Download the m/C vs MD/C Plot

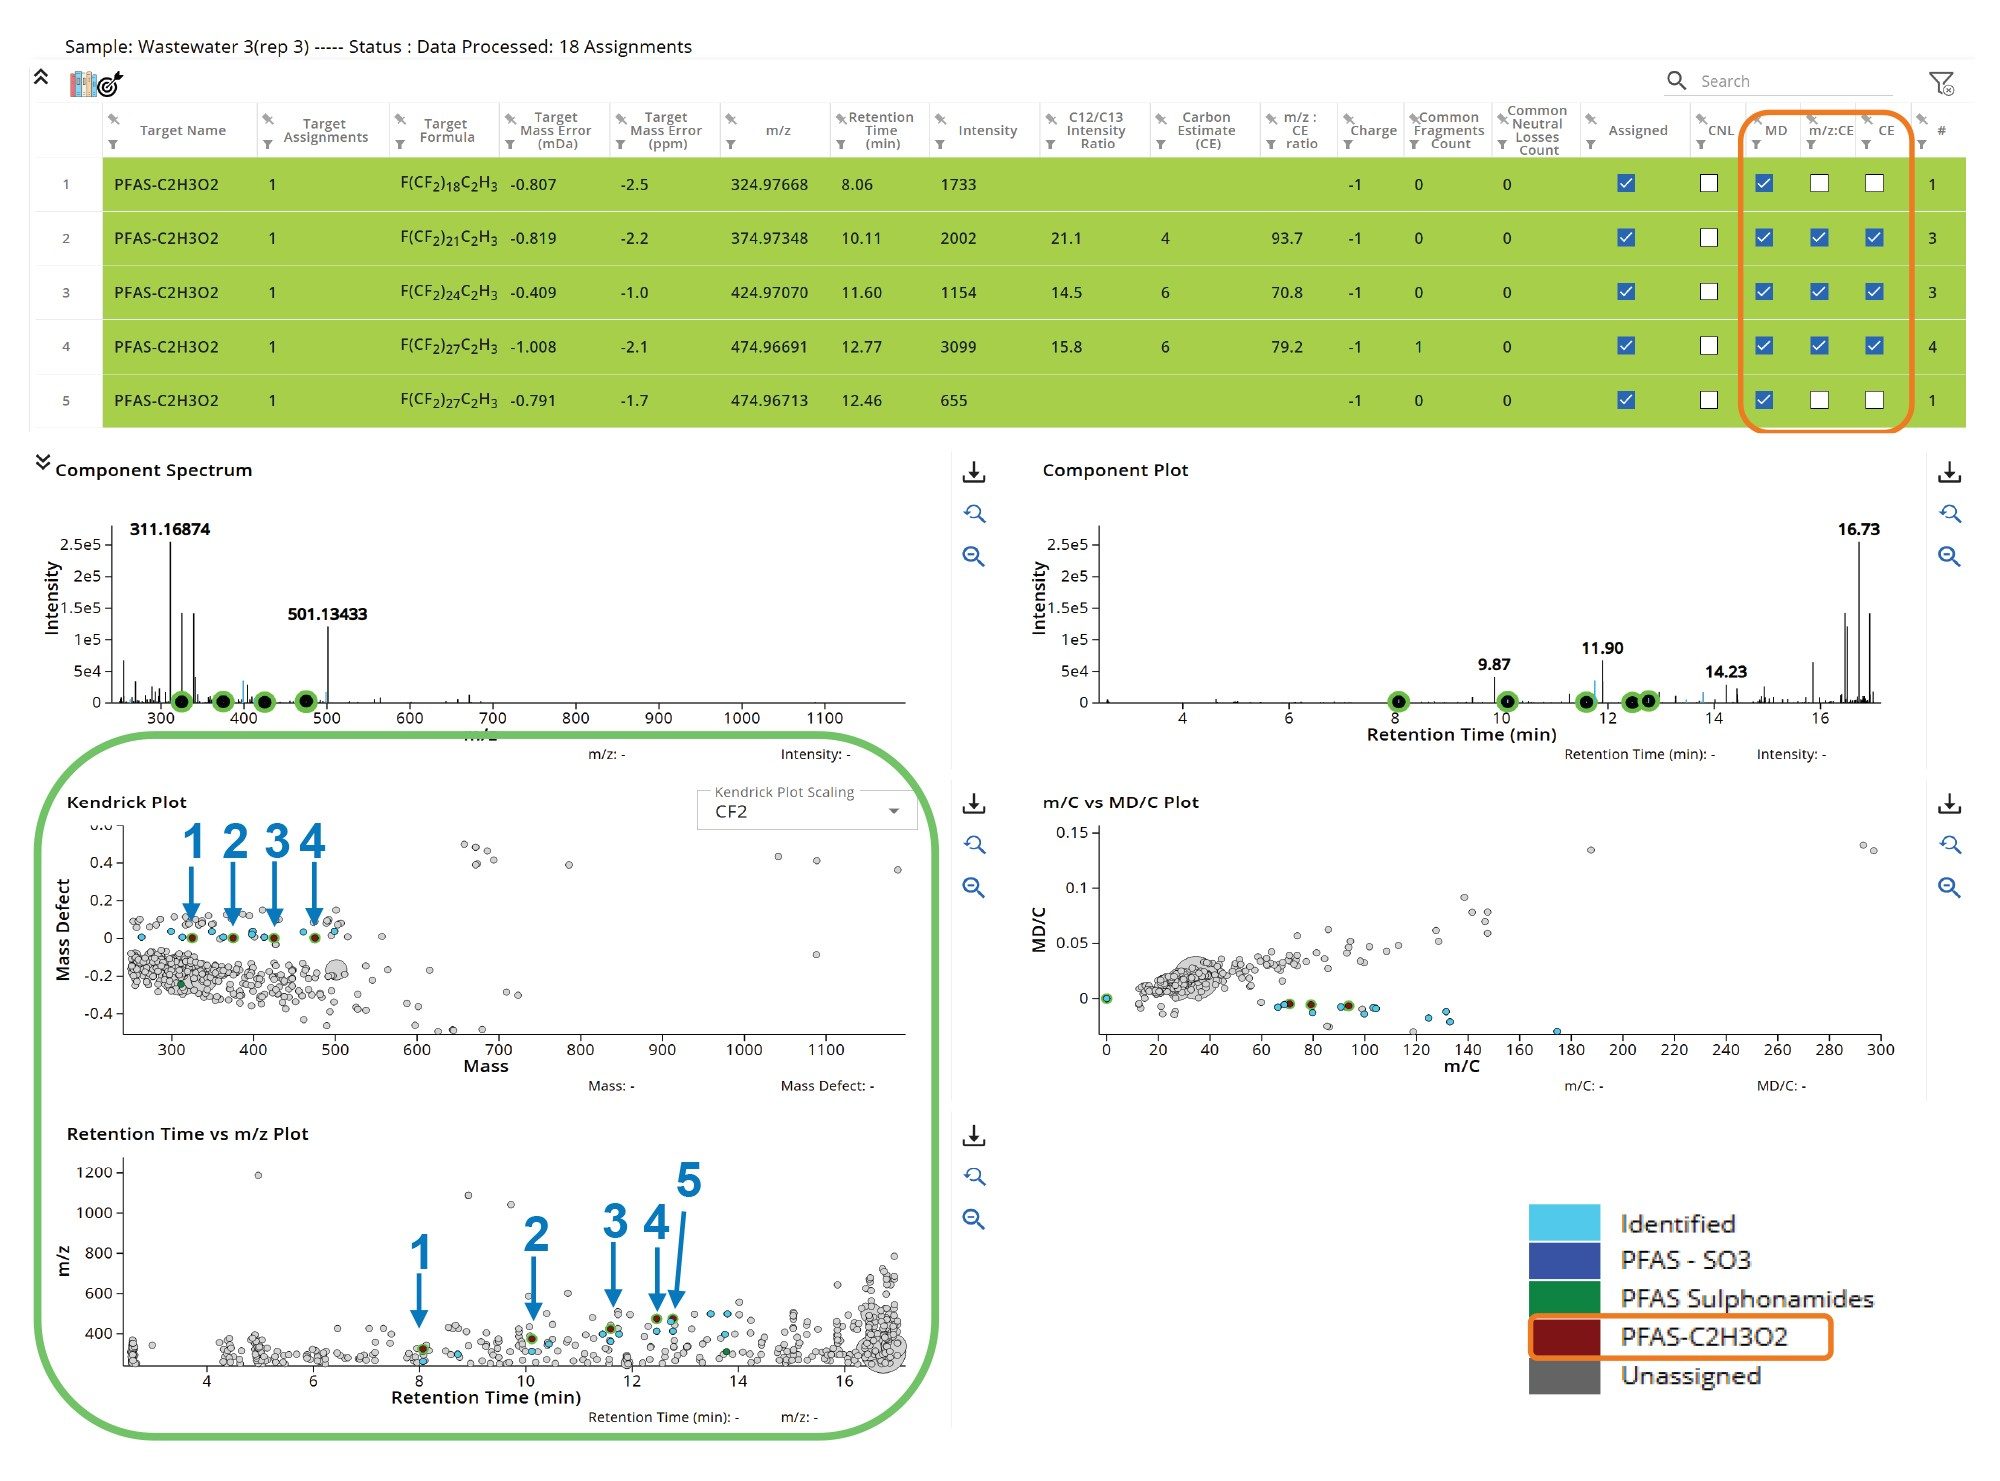click(1949, 803)
